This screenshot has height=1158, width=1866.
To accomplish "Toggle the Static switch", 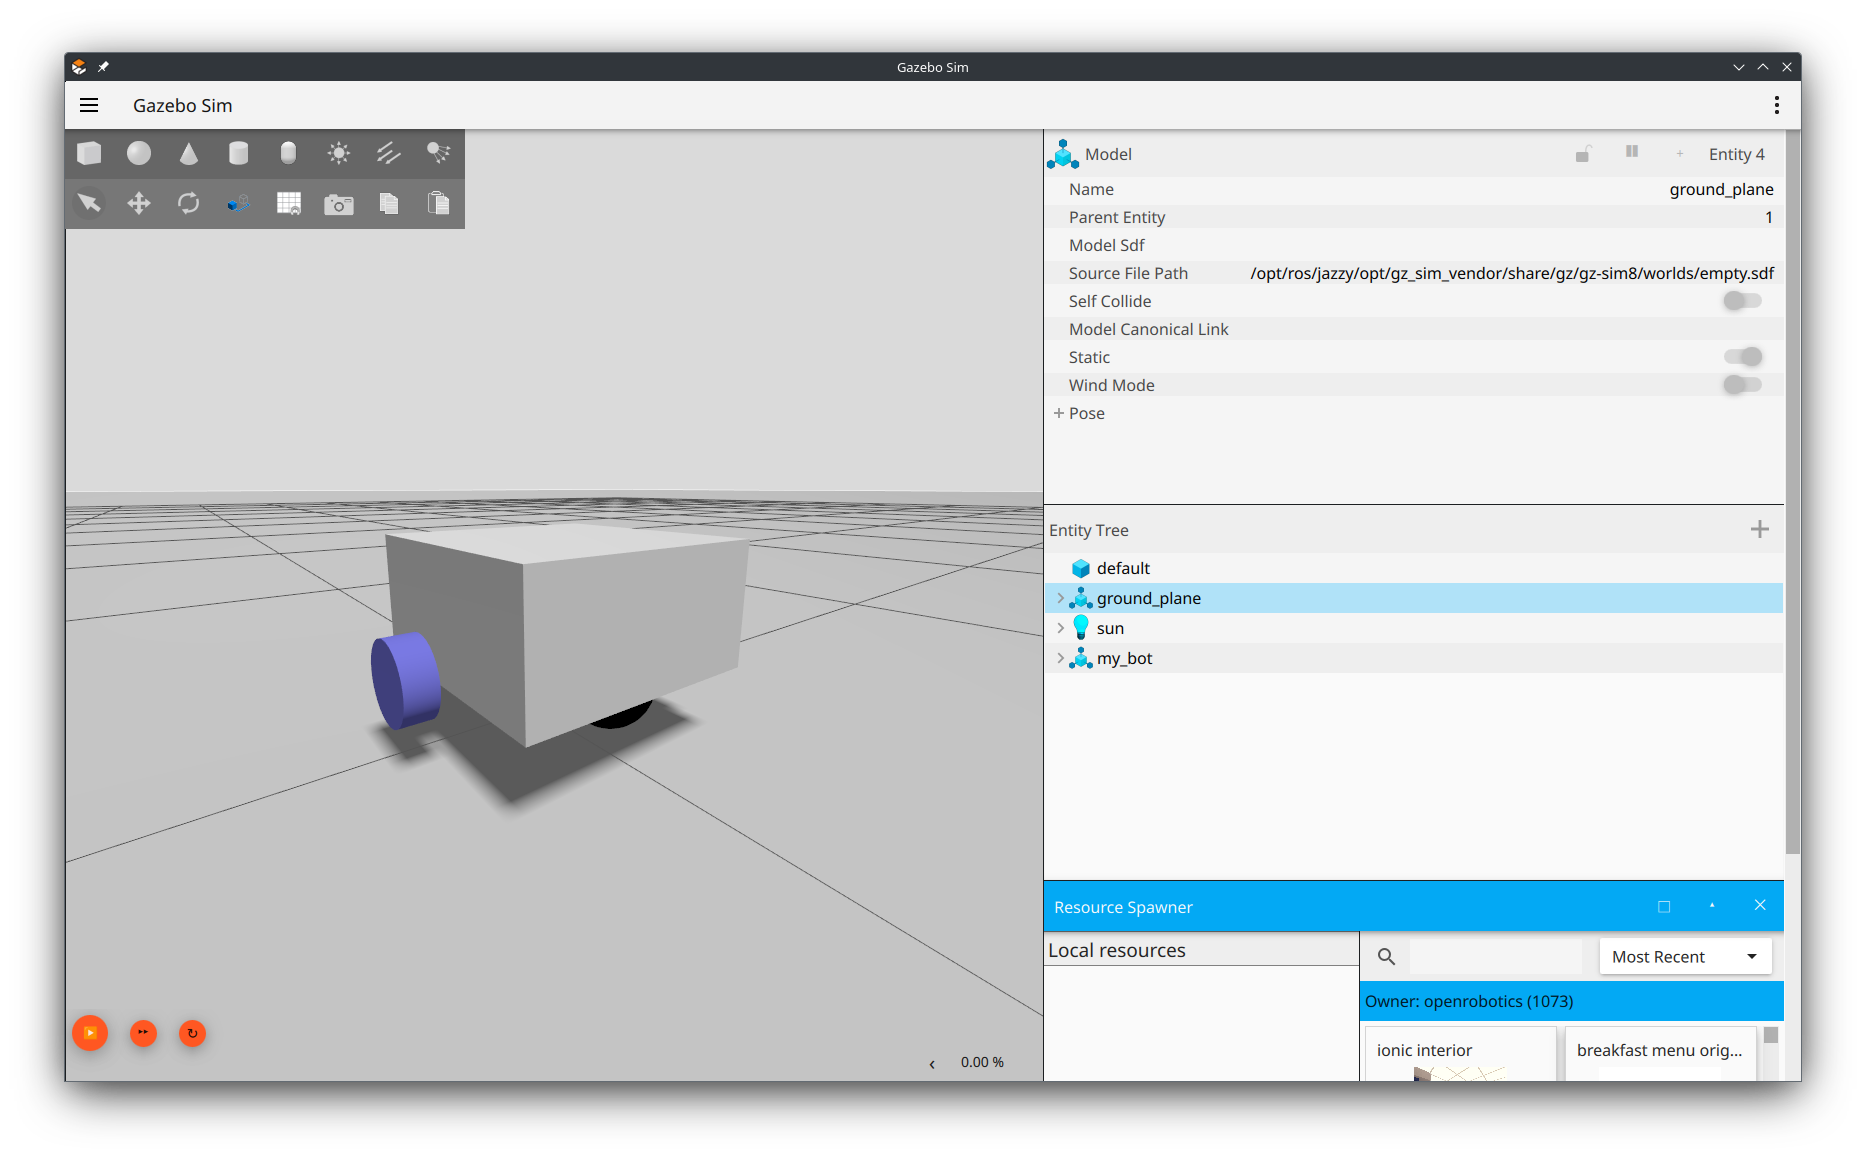I will pyautogui.click(x=1742, y=357).
